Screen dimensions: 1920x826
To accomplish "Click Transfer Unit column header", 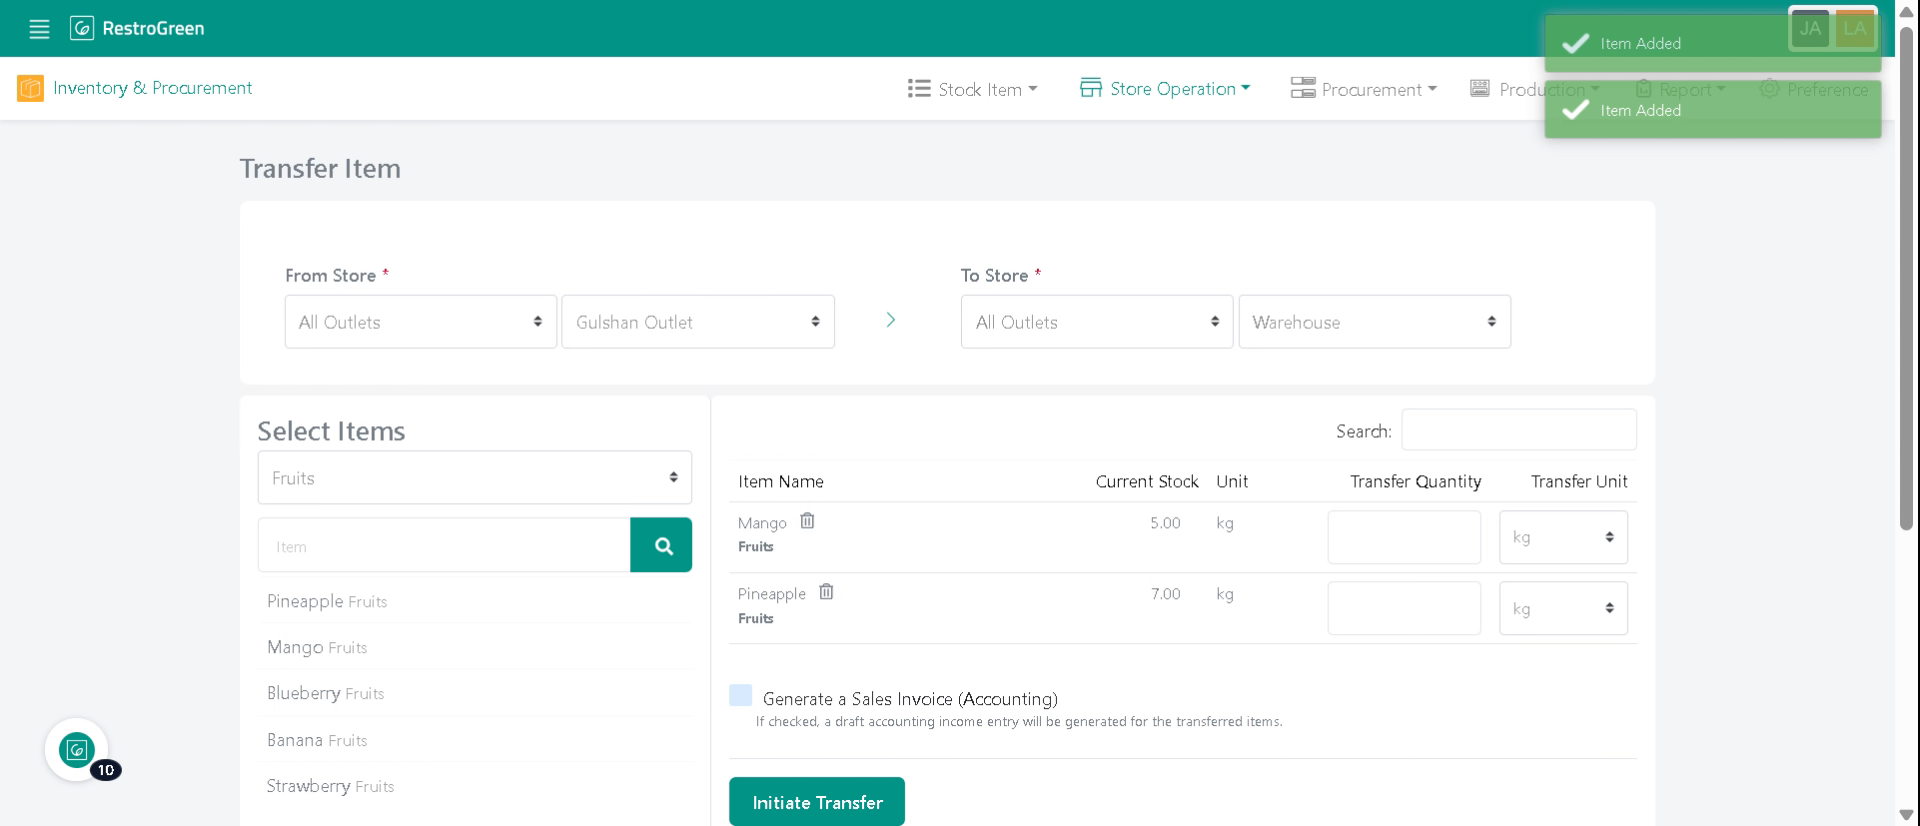I will [x=1579, y=481].
